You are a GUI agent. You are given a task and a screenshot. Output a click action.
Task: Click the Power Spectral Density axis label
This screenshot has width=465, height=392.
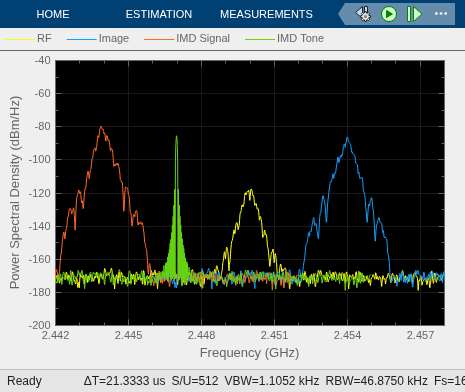[x=15, y=192]
